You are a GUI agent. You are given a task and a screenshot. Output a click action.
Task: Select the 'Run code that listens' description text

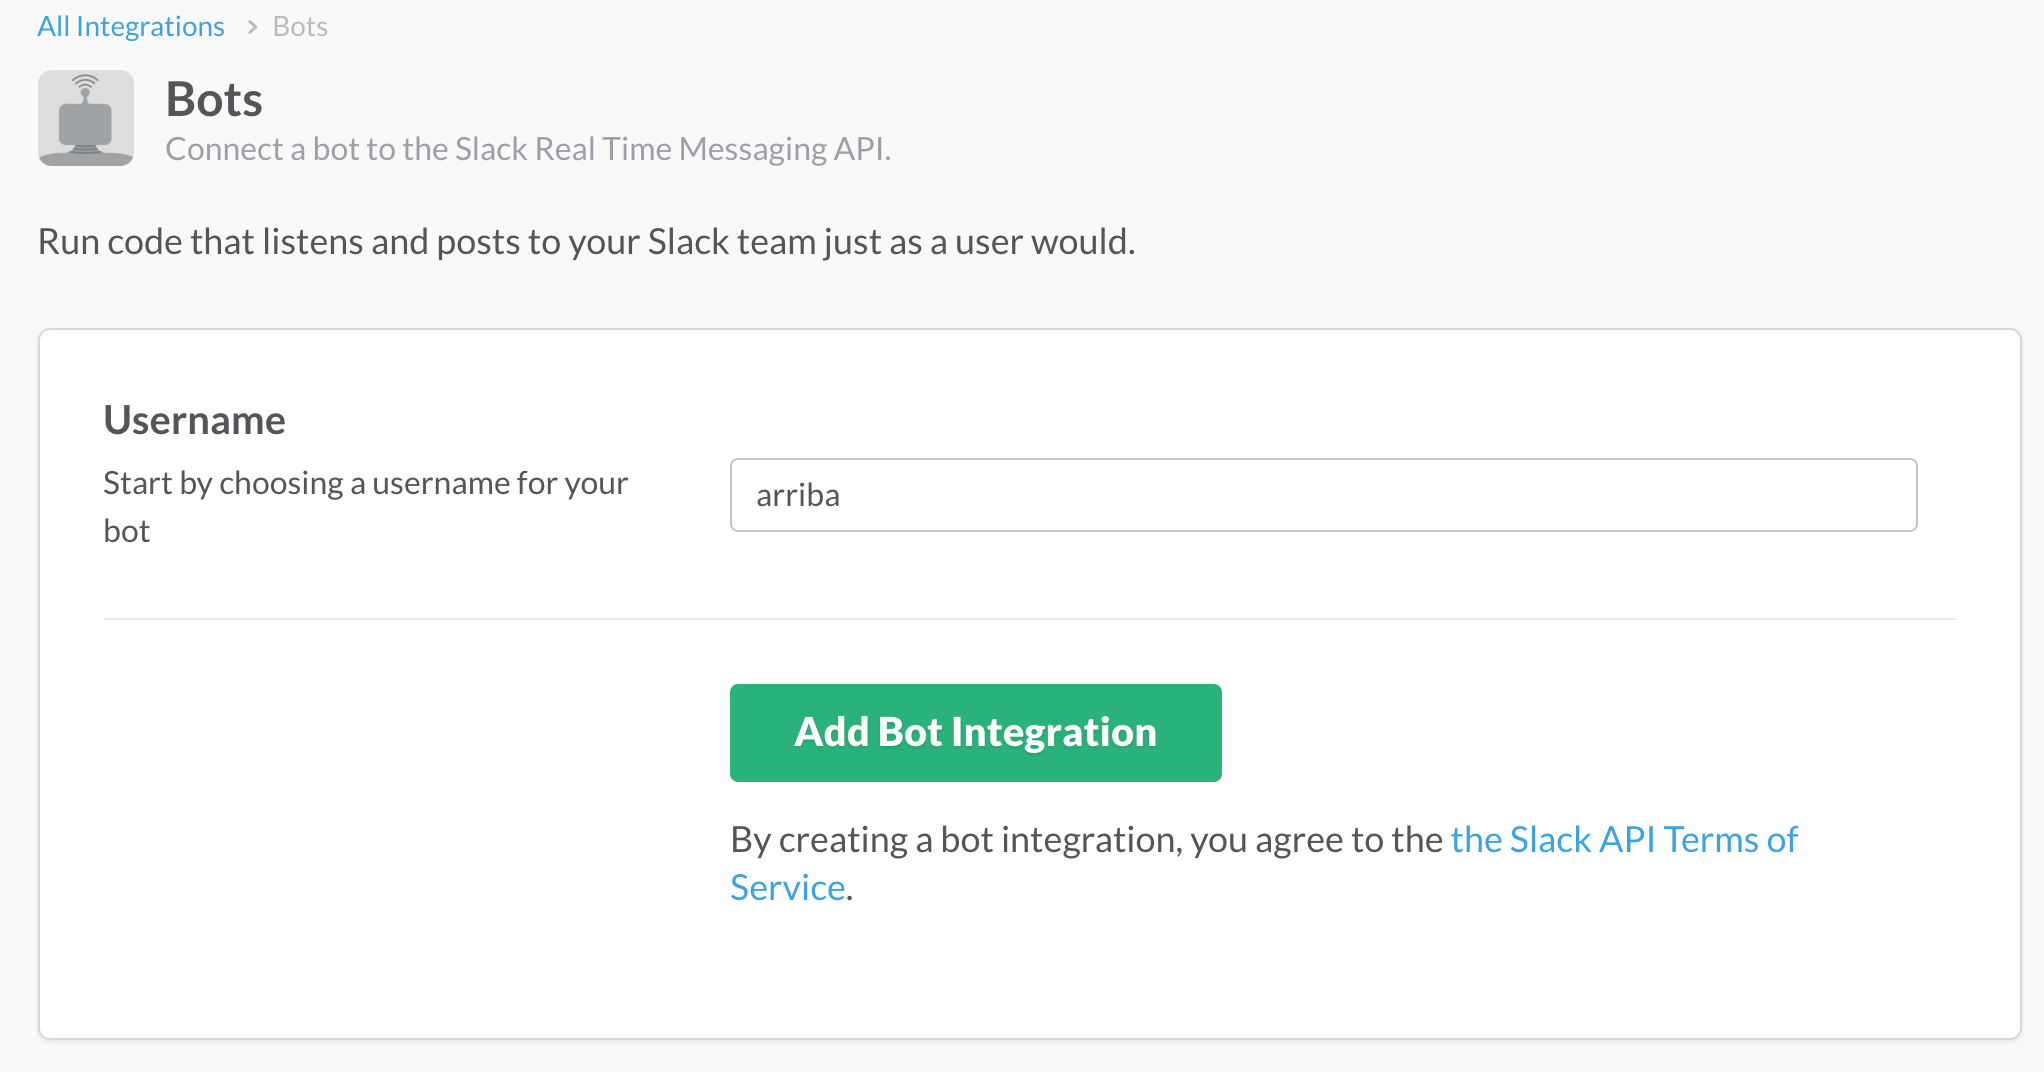pos(587,242)
